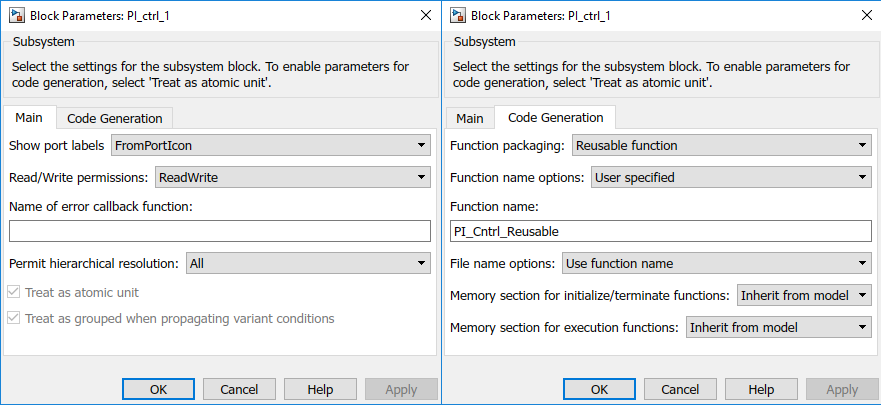The width and height of the screenshot is (881, 405).
Task: Expand the File name options dropdown
Action: point(716,264)
